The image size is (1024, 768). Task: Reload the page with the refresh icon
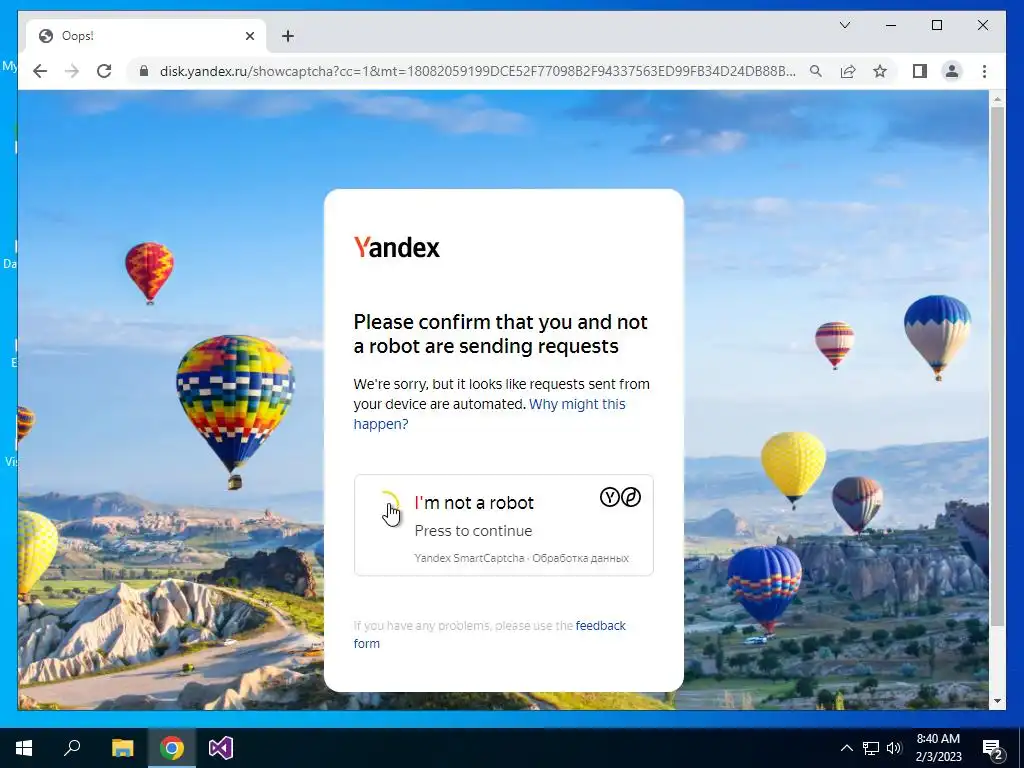104,71
